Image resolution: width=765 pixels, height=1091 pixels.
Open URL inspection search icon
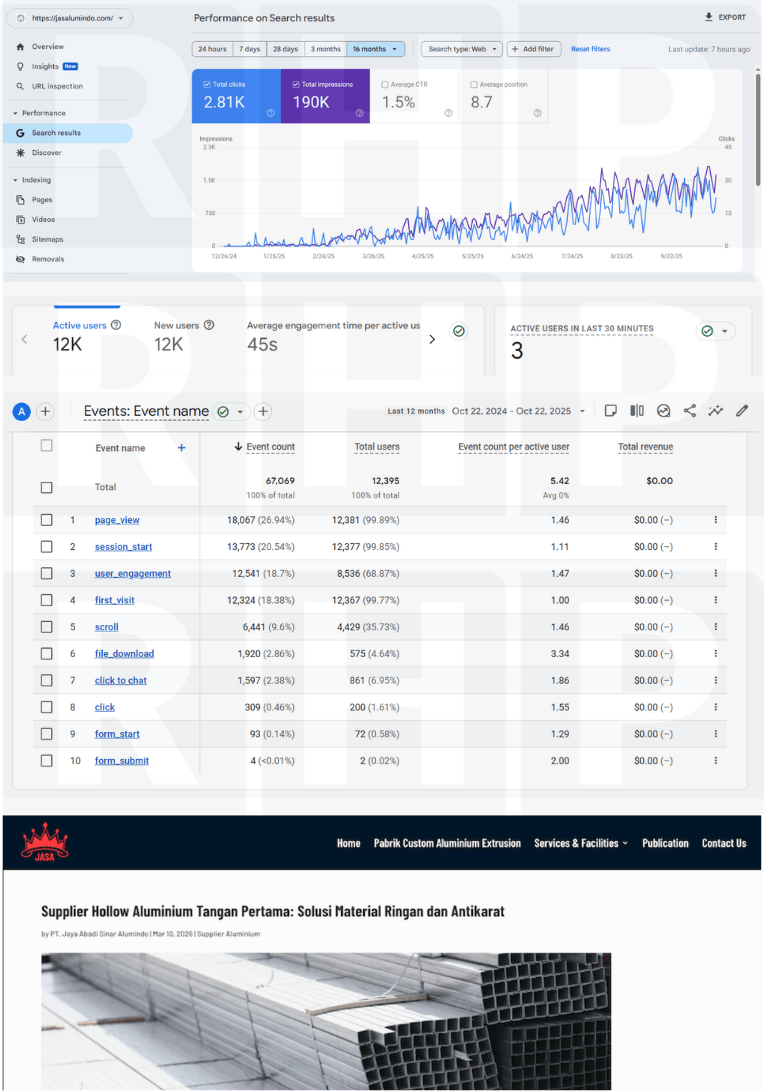pos(21,86)
